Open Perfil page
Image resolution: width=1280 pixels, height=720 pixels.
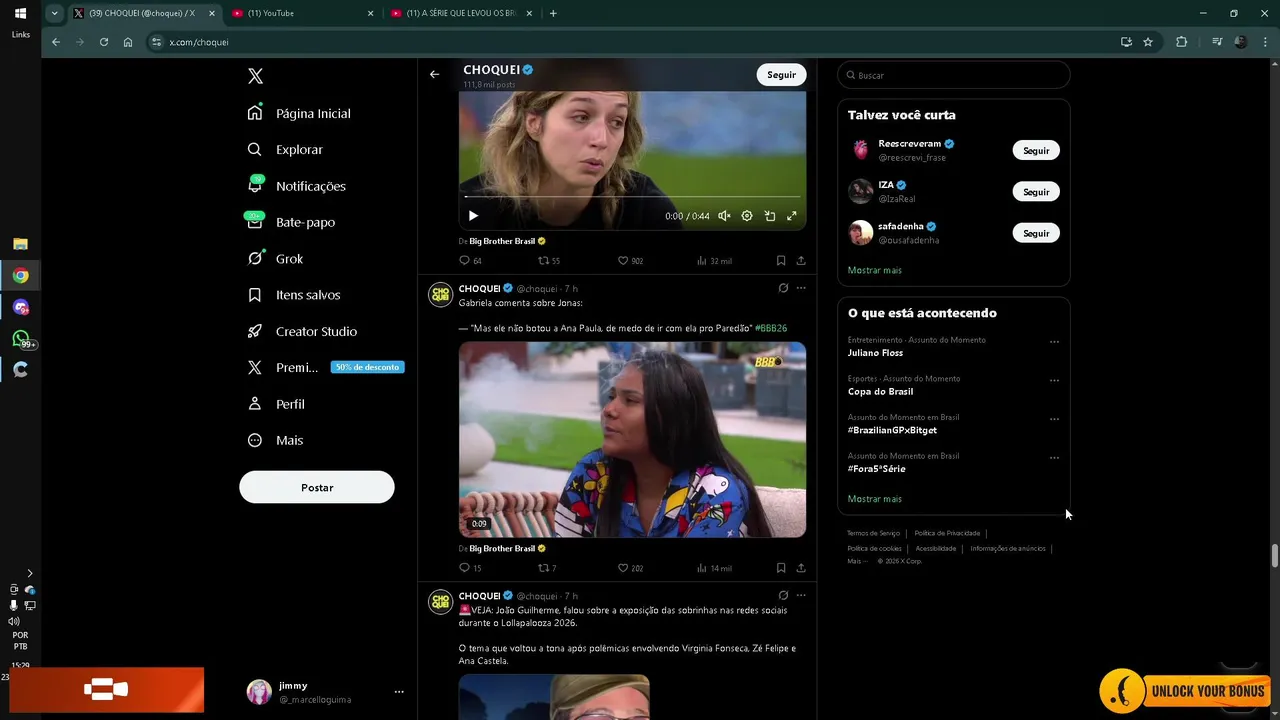pos(276,404)
